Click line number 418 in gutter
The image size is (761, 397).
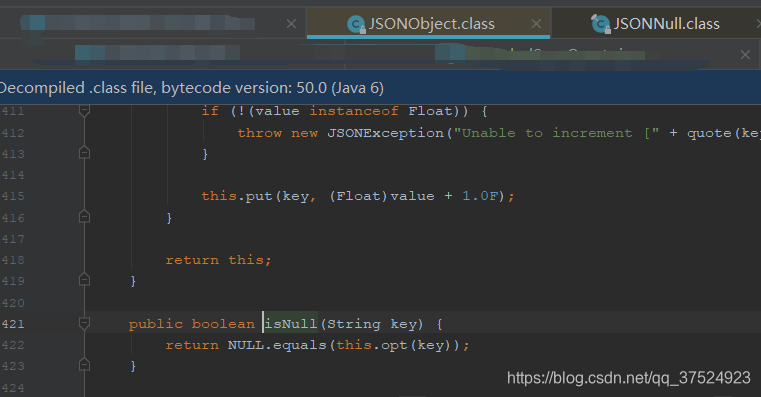point(13,260)
